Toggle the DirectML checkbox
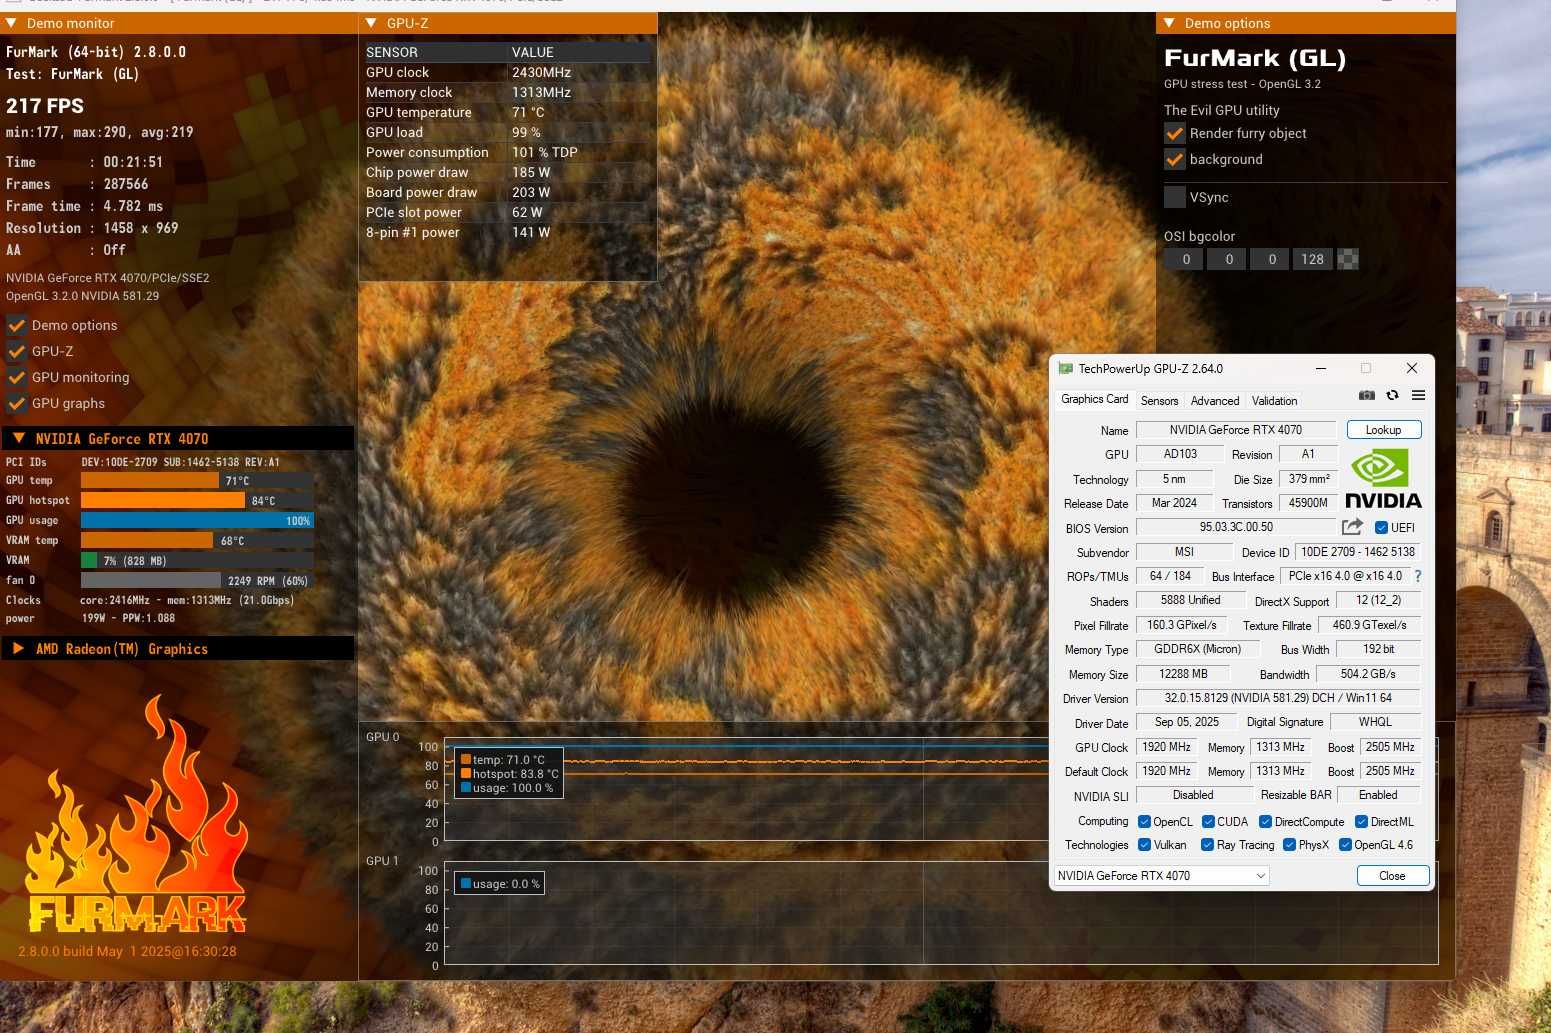Image resolution: width=1551 pixels, height=1033 pixels. click(x=1361, y=822)
